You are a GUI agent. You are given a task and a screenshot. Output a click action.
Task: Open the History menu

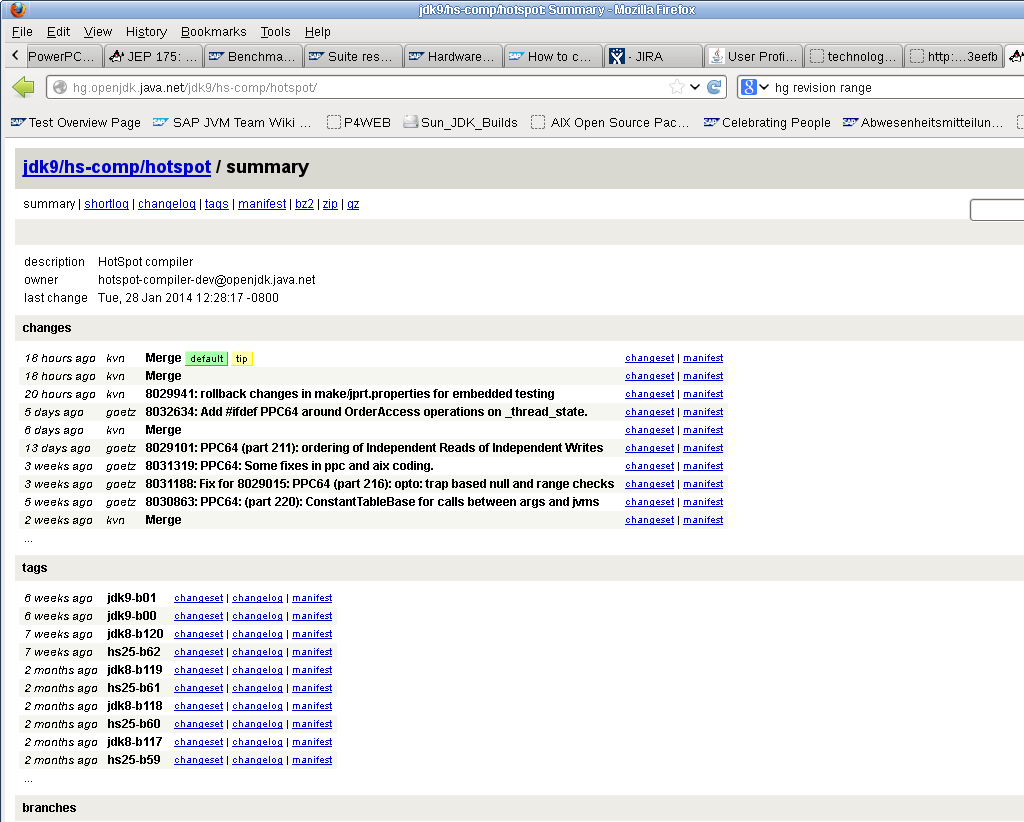[146, 32]
